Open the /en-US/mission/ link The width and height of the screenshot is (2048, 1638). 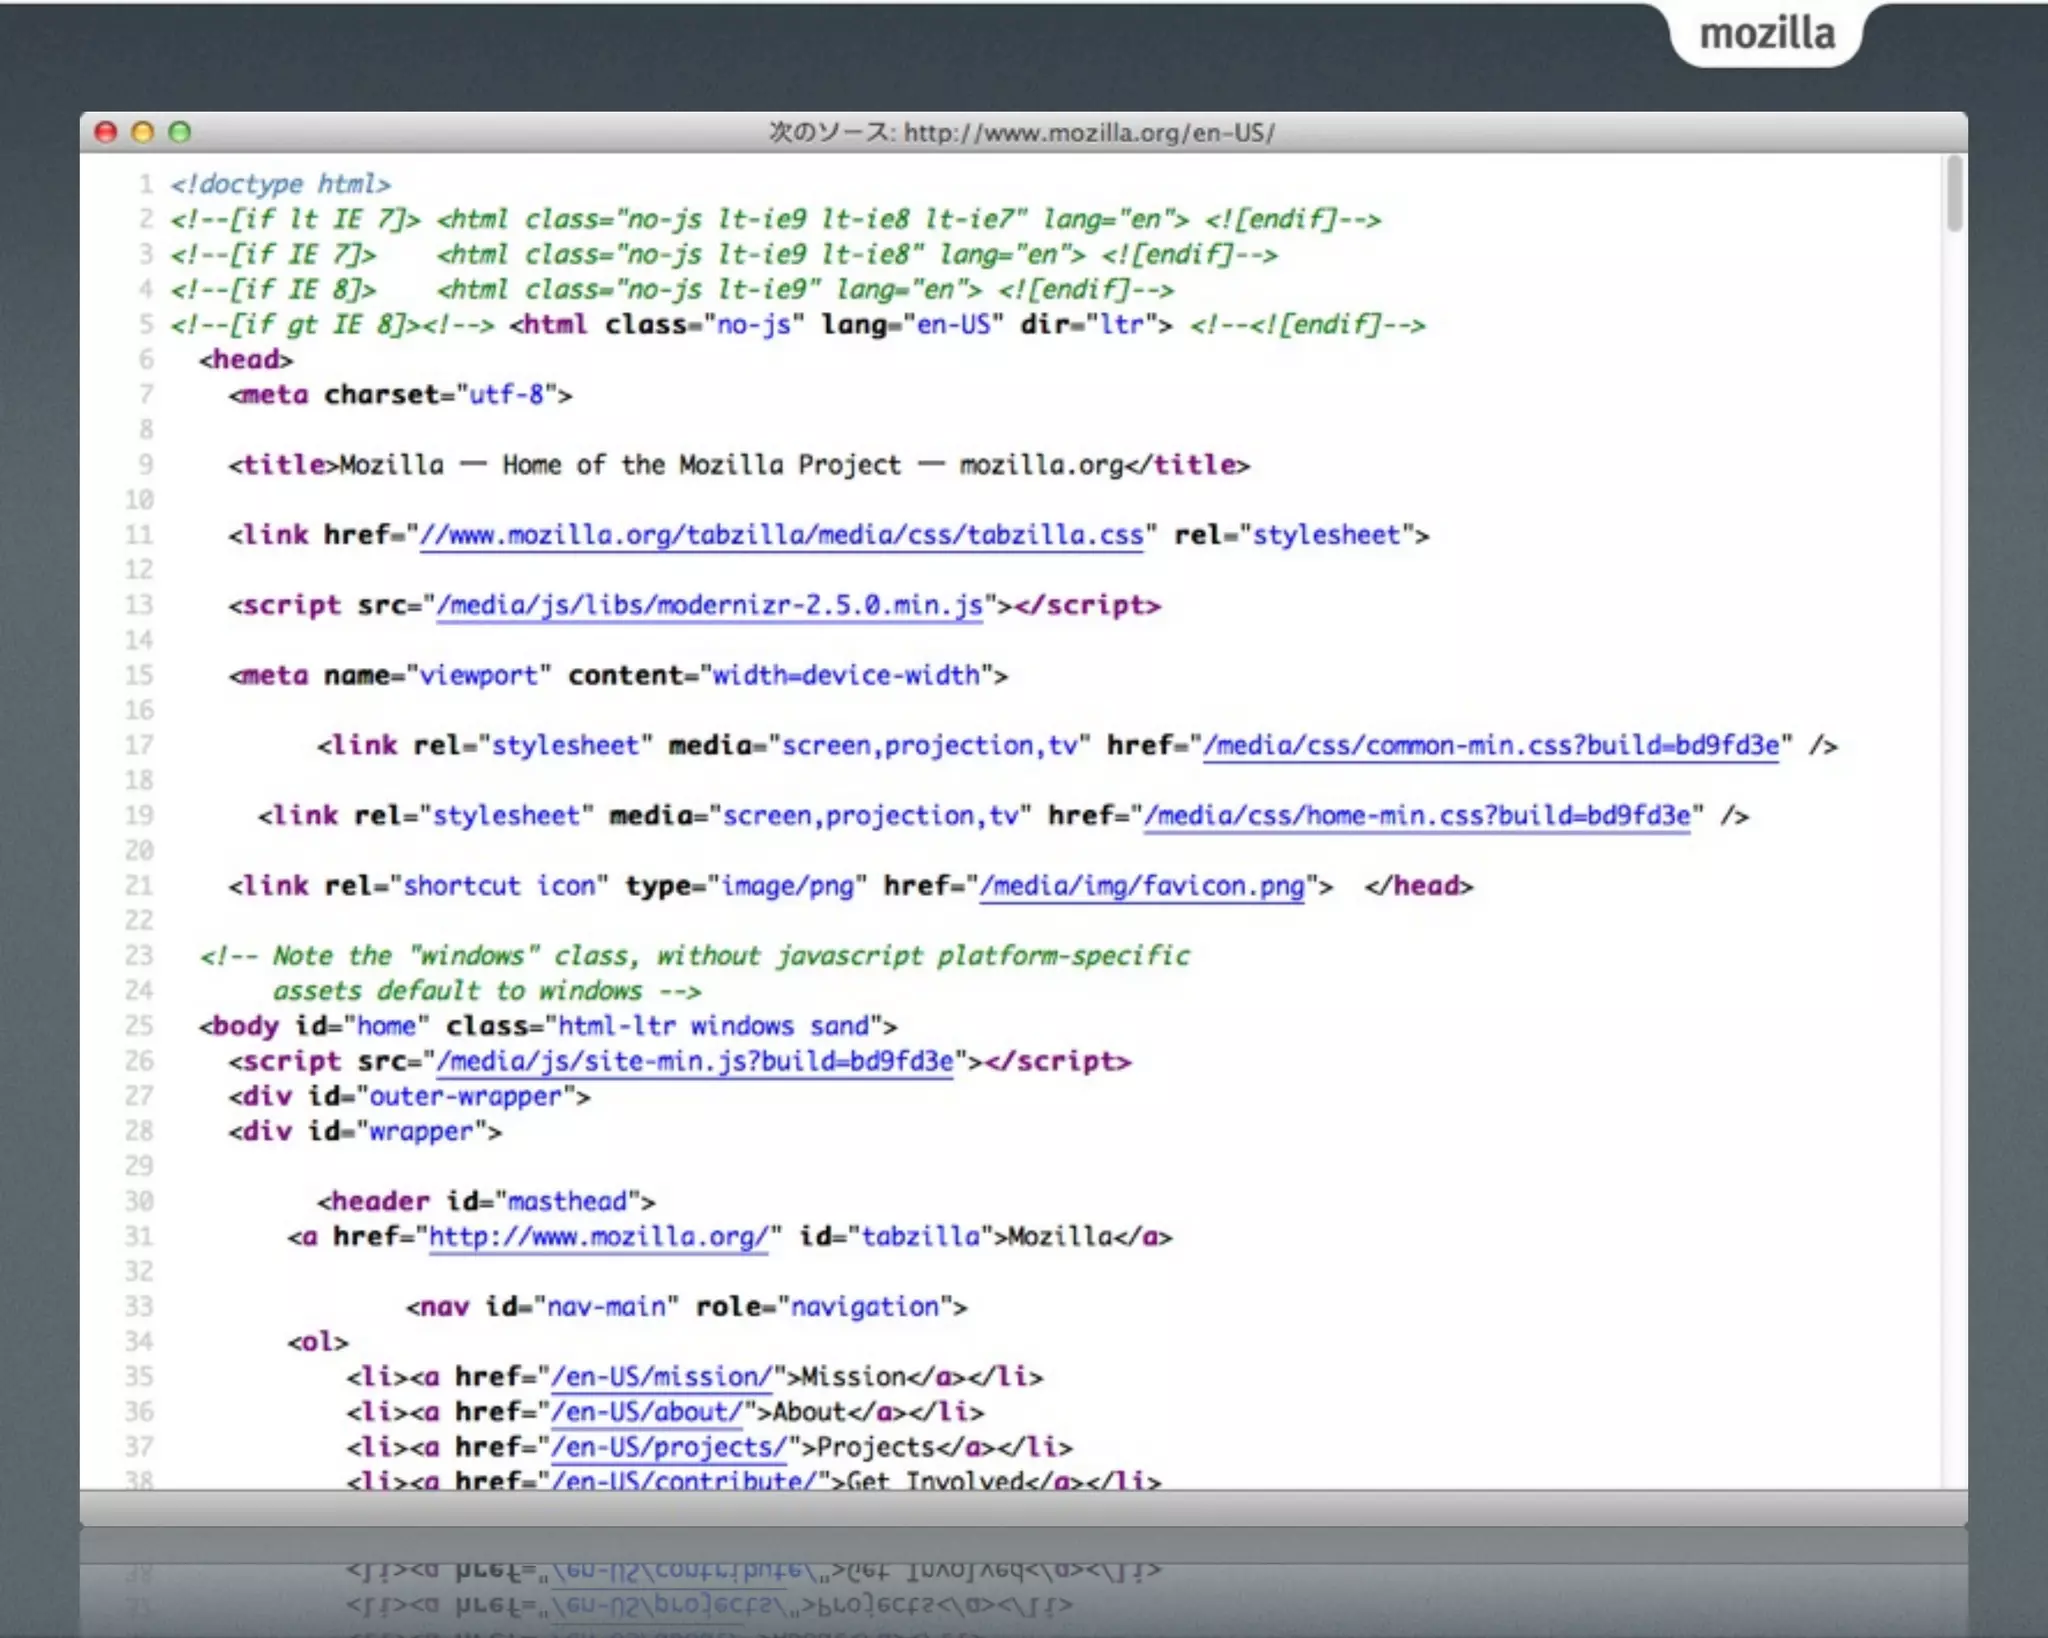tap(661, 1376)
